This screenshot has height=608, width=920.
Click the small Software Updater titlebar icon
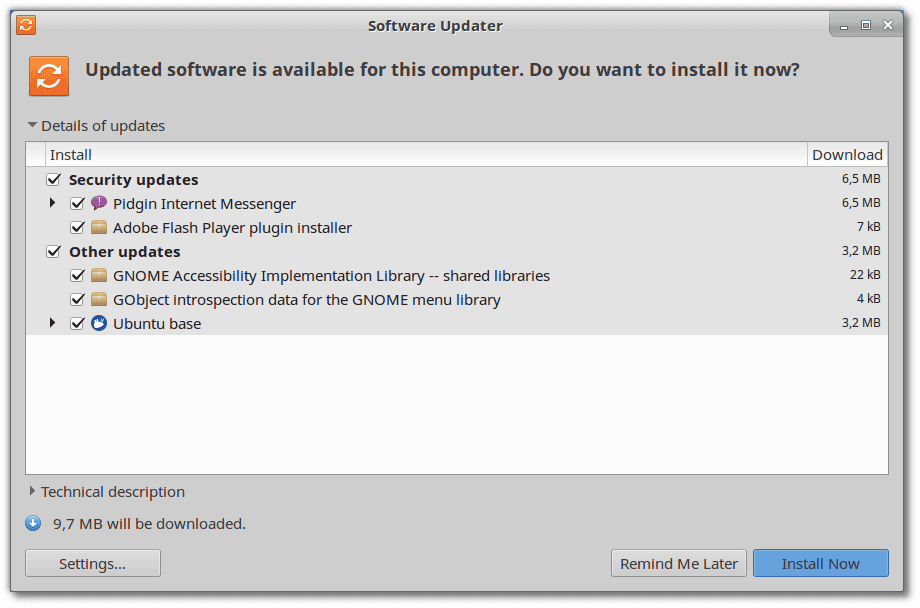pos(26,25)
